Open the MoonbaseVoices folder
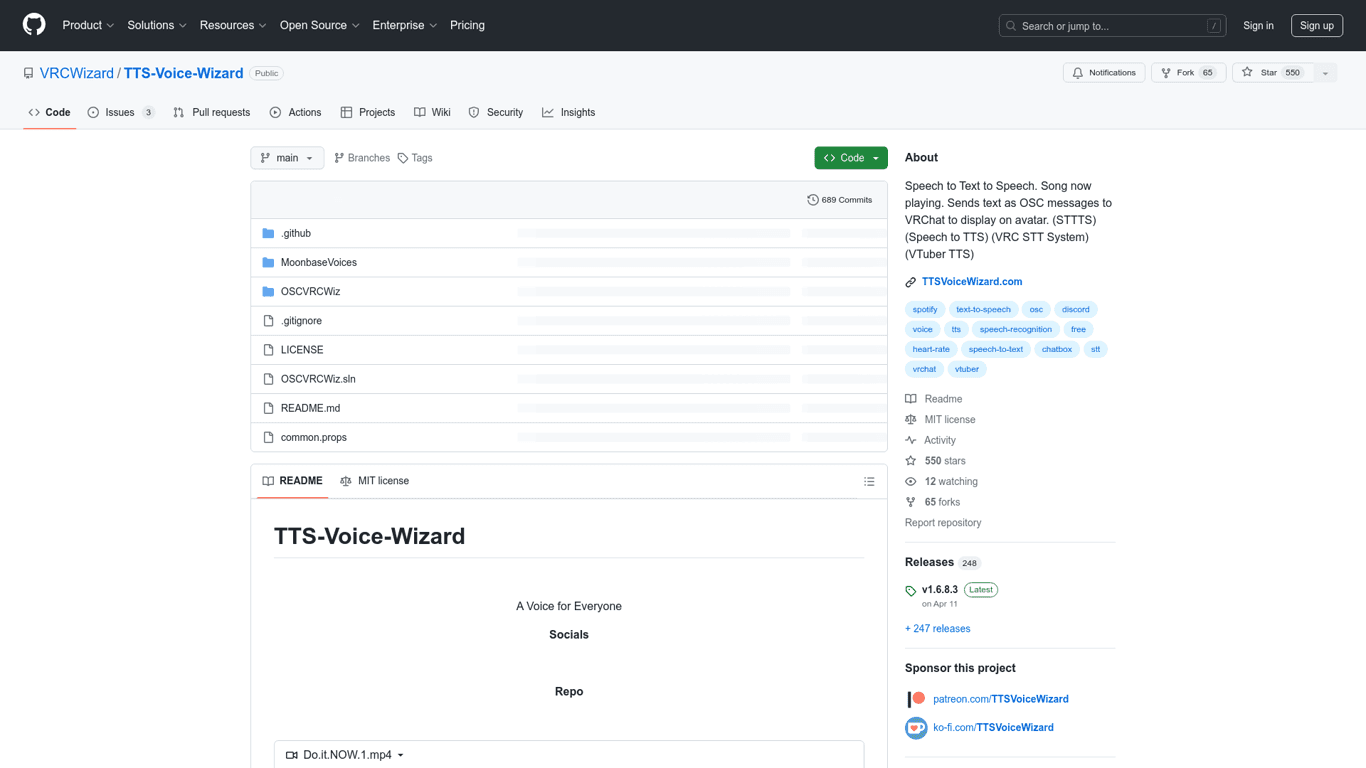The width and height of the screenshot is (1366, 768). click(x=319, y=263)
